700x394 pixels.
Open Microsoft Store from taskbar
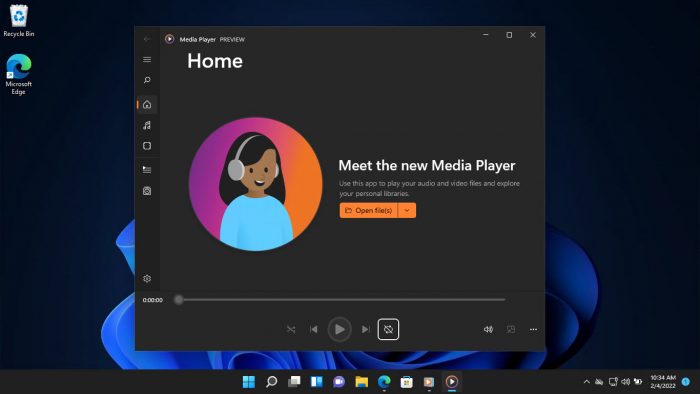click(x=407, y=382)
